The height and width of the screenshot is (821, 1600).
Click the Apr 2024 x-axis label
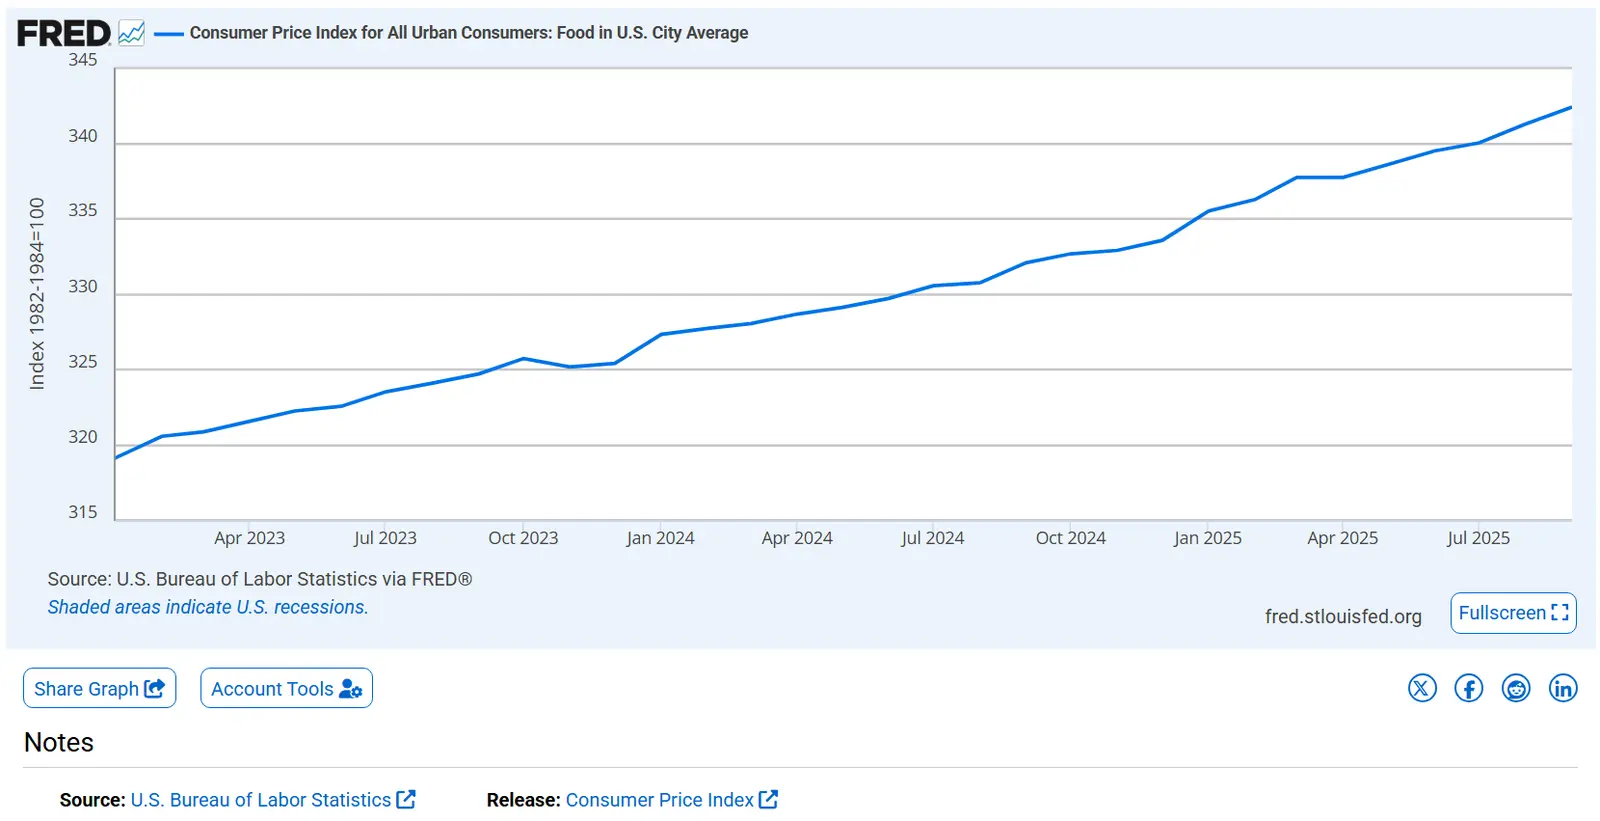[796, 538]
